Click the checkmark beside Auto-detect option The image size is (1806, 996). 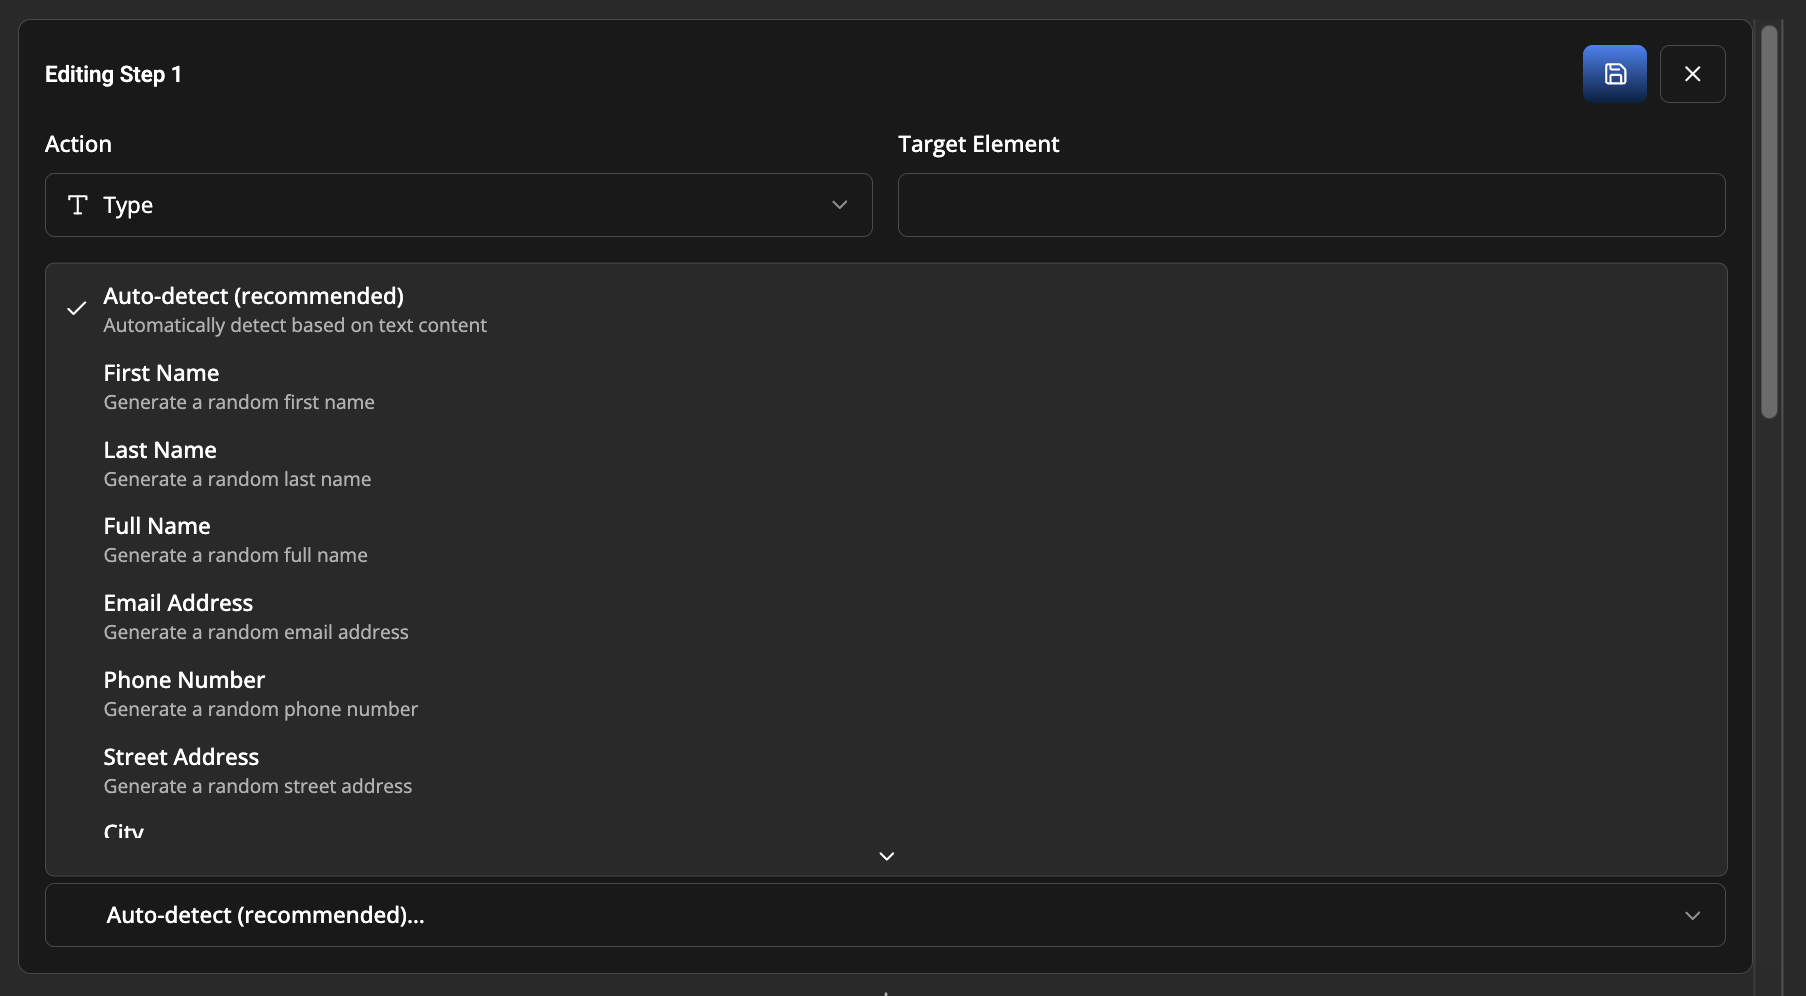[76, 309]
